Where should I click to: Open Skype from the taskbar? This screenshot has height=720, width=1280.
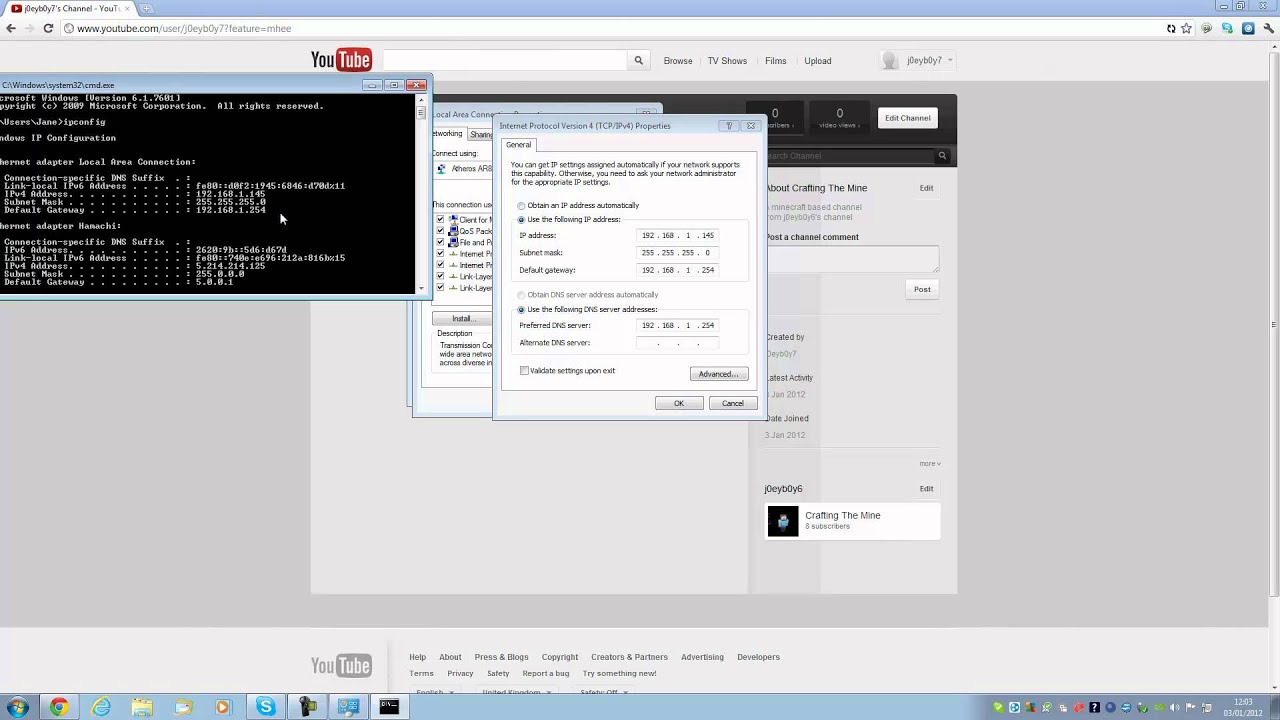point(265,707)
